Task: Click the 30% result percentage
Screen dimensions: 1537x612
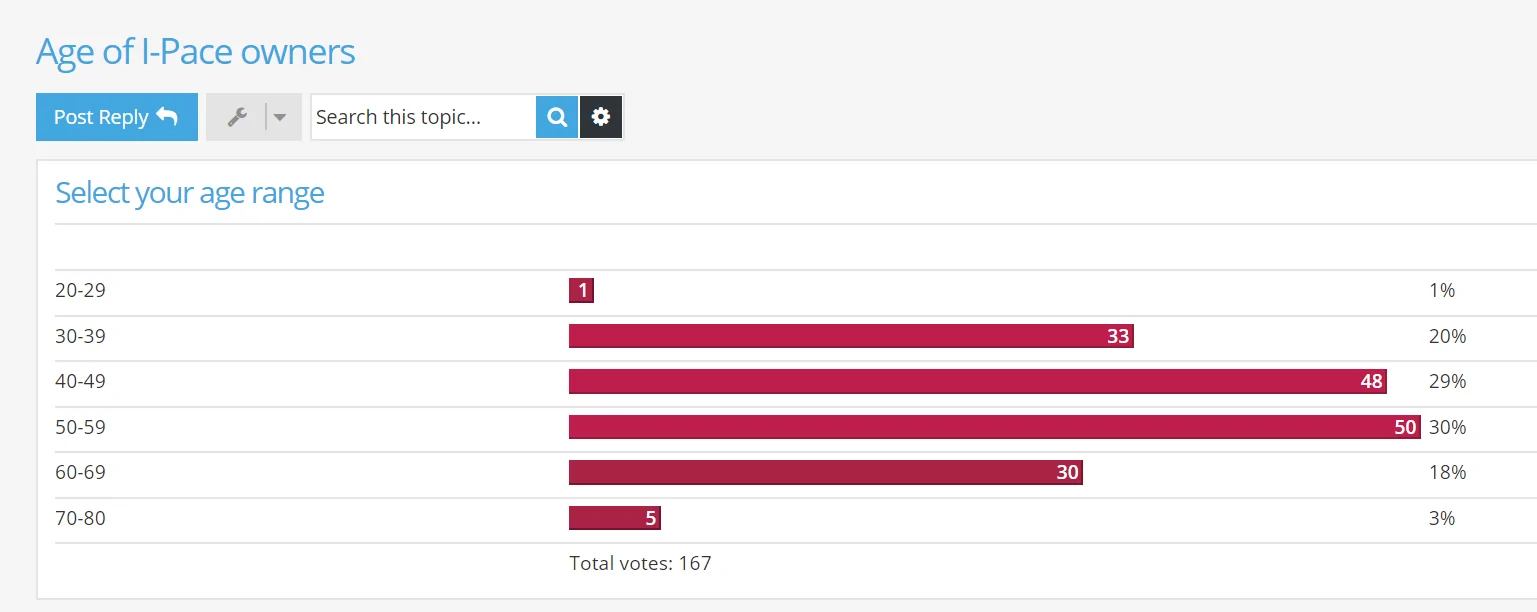Action: pos(1448,427)
